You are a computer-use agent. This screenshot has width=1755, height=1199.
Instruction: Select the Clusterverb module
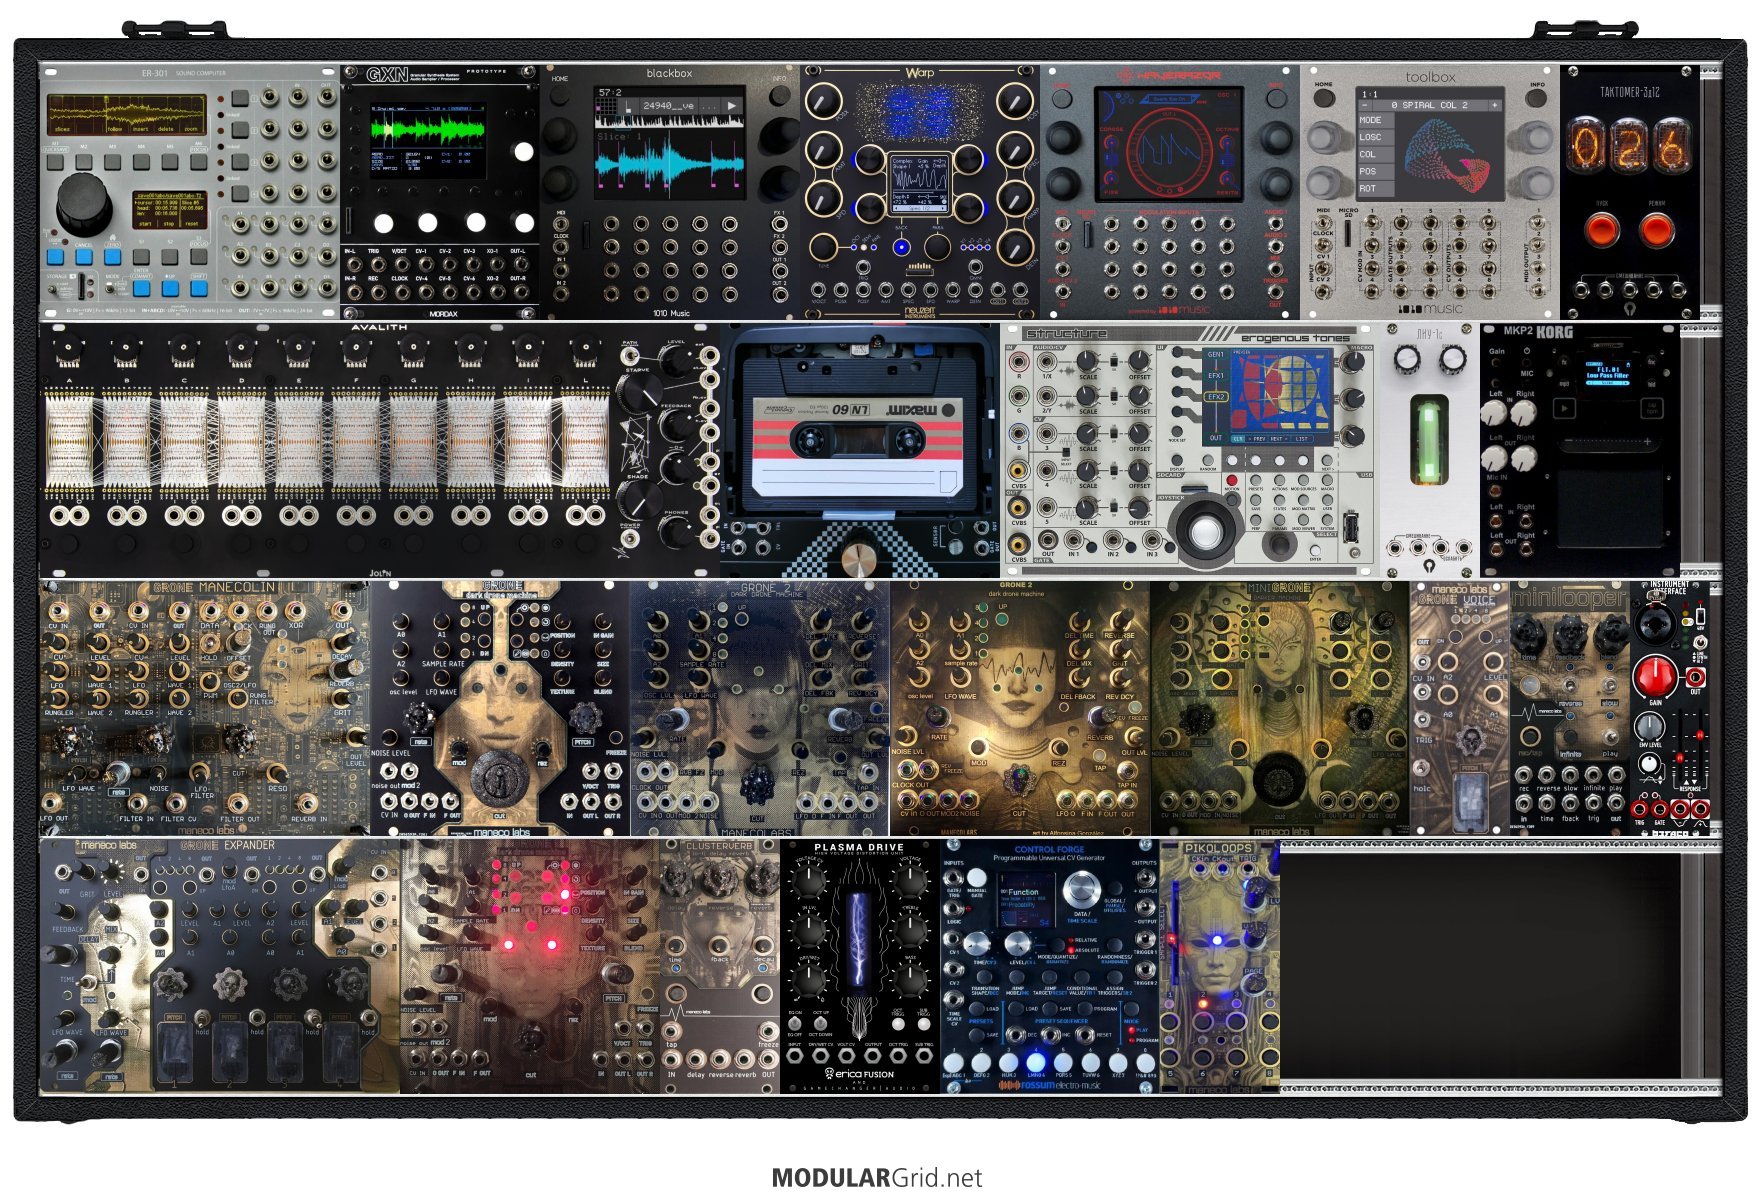point(720,966)
